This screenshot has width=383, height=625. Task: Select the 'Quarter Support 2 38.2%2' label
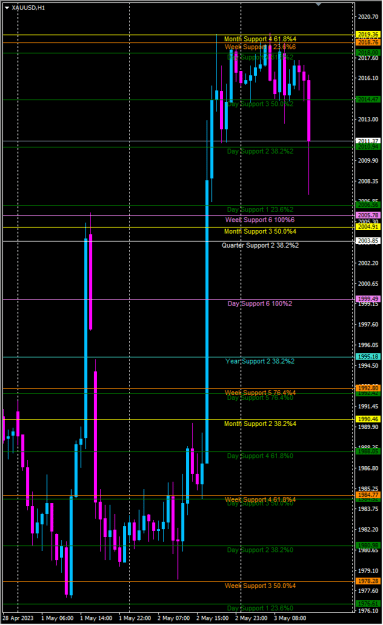[x=260, y=246]
